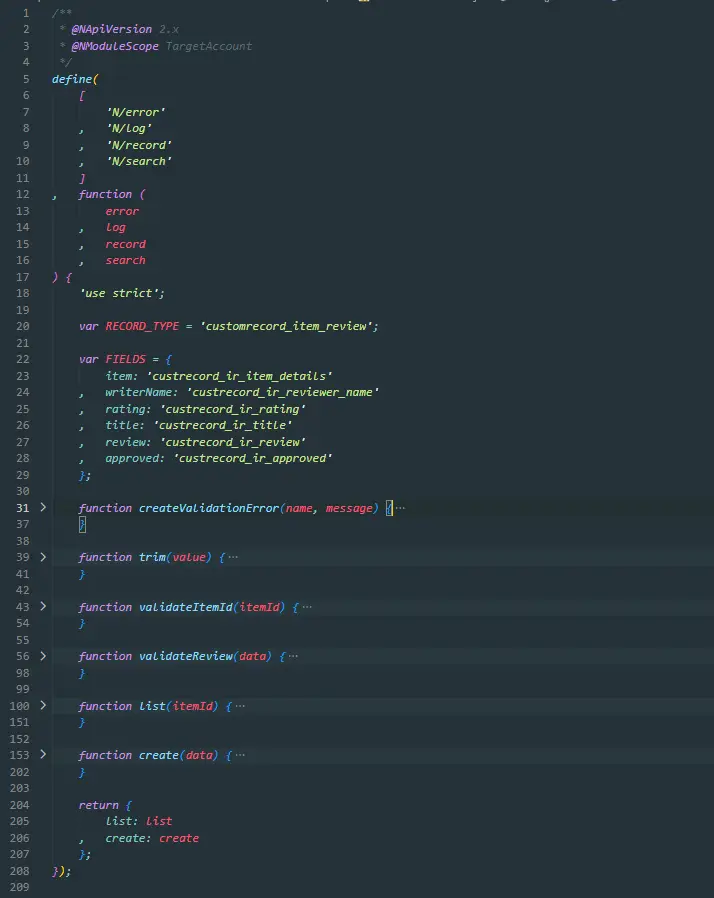This screenshot has width=714, height=898.
Task: Expand the folded validateReview function chevron
Action: tap(43, 656)
